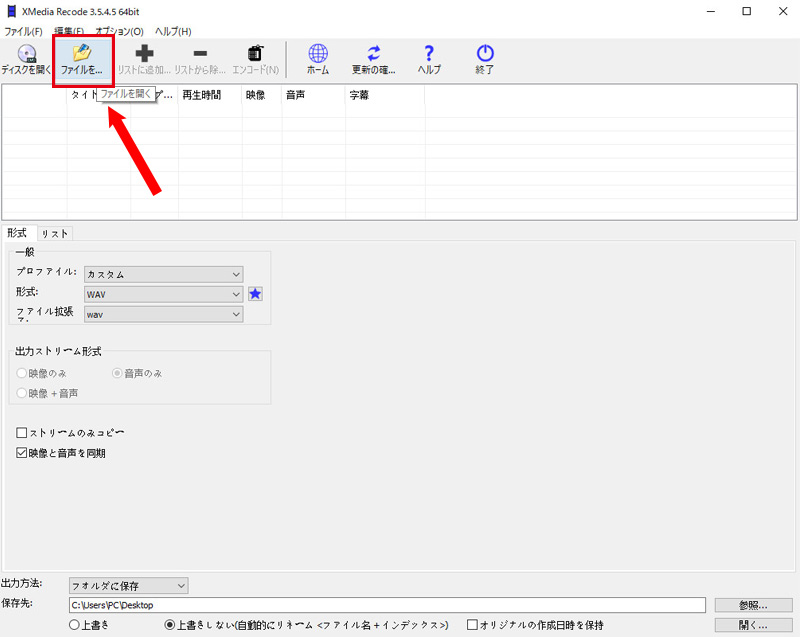Click the Open Disc (ディスクを開く) icon
The height and width of the screenshot is (637, 800).
[x=27, y=53]
